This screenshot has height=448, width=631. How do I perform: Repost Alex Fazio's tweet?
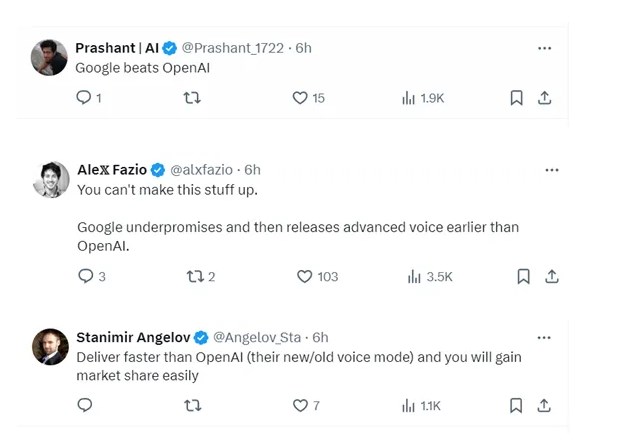[195, 277]
